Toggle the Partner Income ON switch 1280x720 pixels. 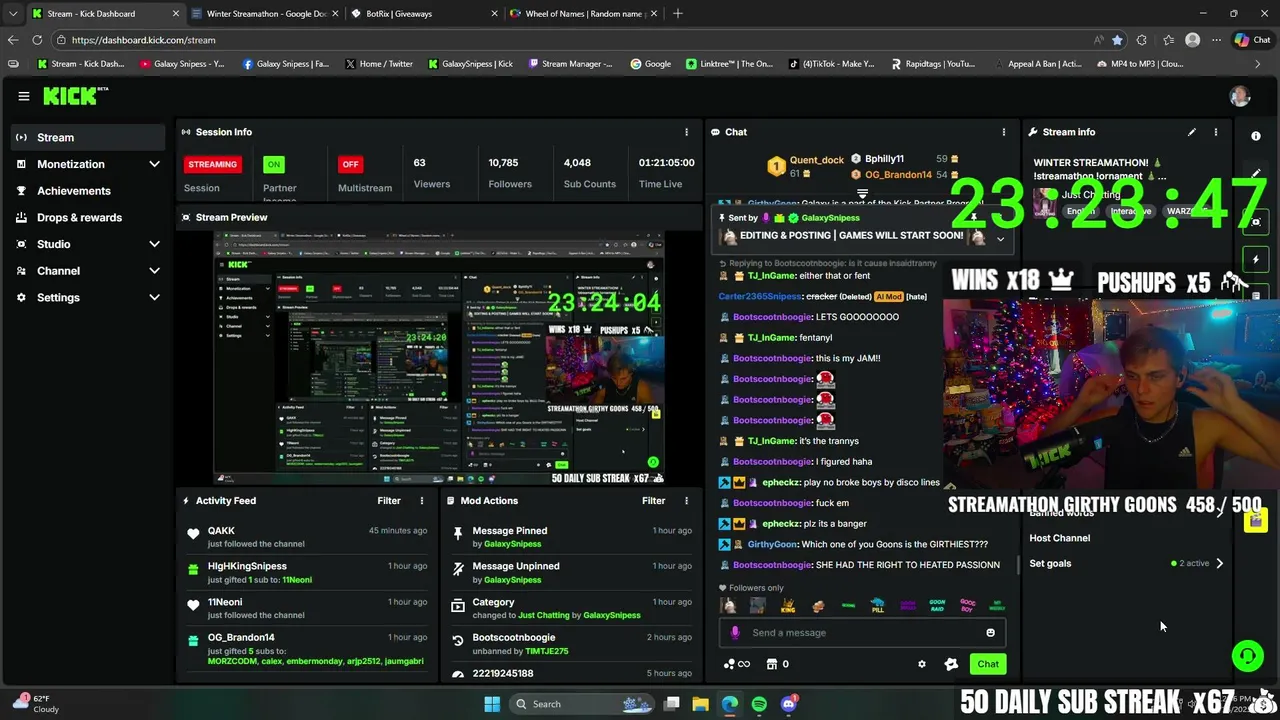pyautogui.click(x=273, y=164)
